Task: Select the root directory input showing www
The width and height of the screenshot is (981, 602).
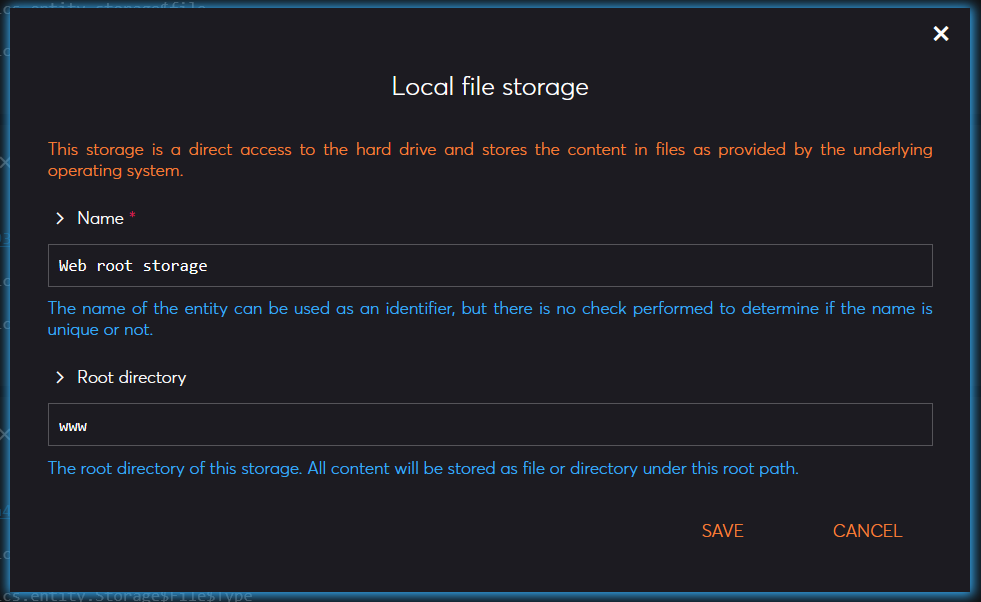Action: click(x=490, y=425)
